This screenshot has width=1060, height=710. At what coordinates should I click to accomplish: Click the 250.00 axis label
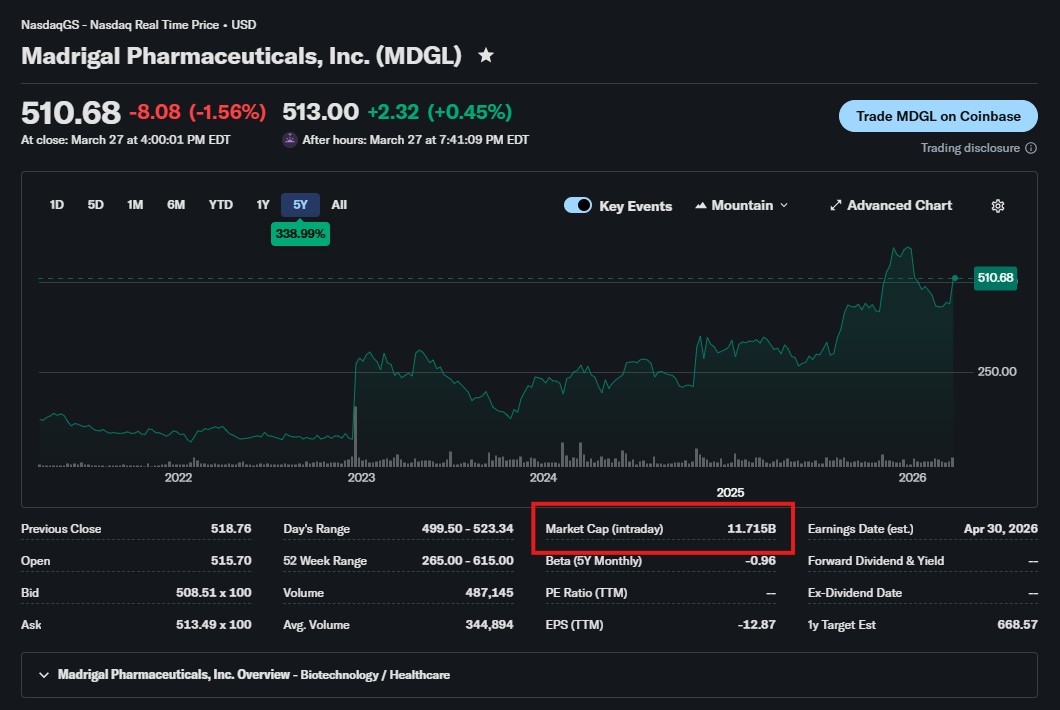tap(996, 371)
